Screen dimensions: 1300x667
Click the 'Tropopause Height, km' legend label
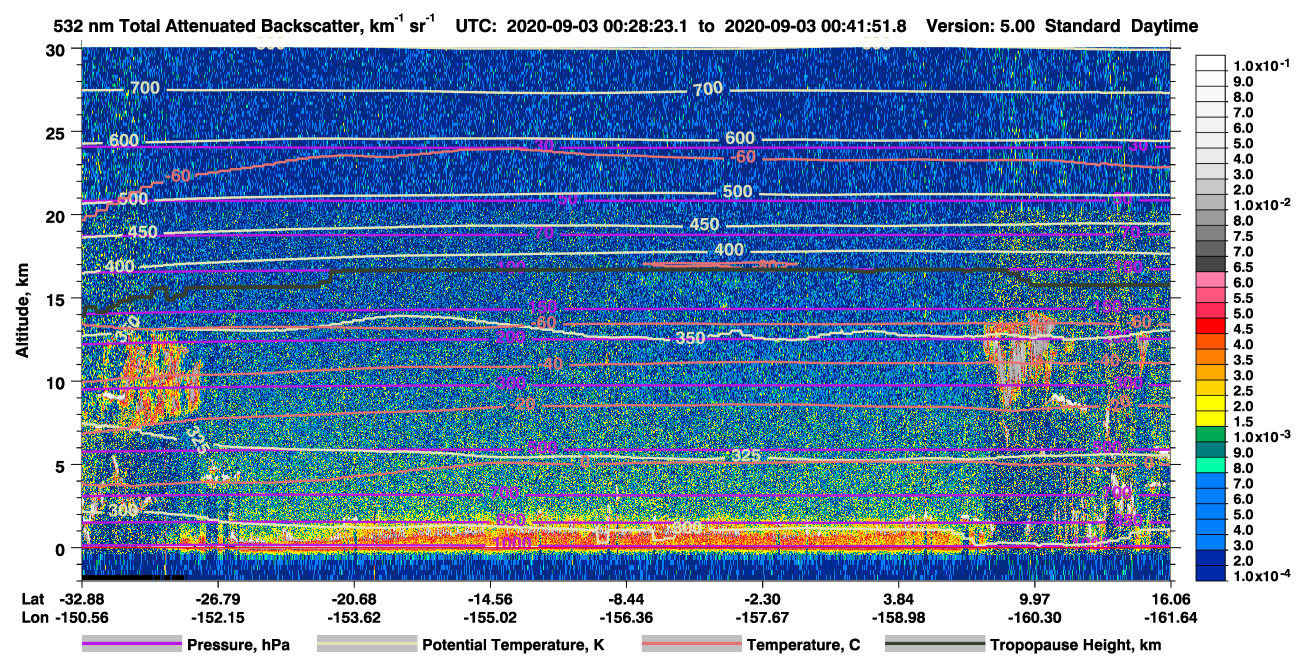1076,645
